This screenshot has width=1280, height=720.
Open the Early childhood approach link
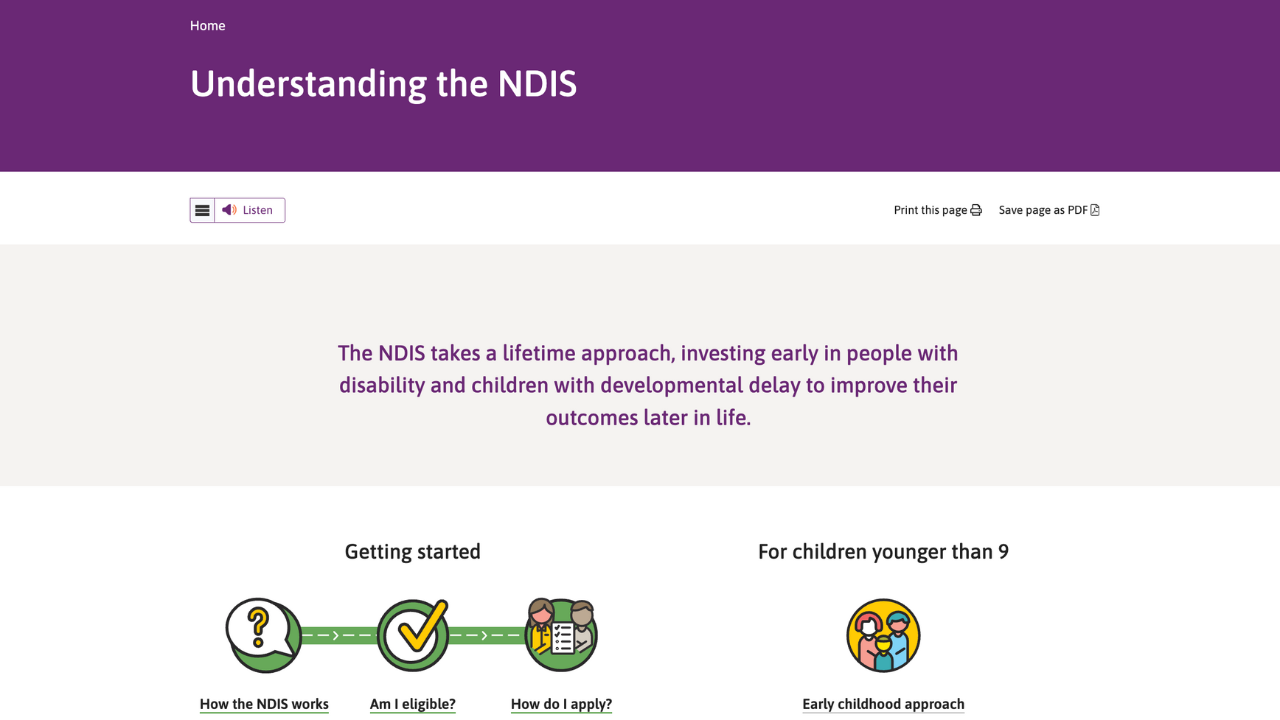click(883, 704)
